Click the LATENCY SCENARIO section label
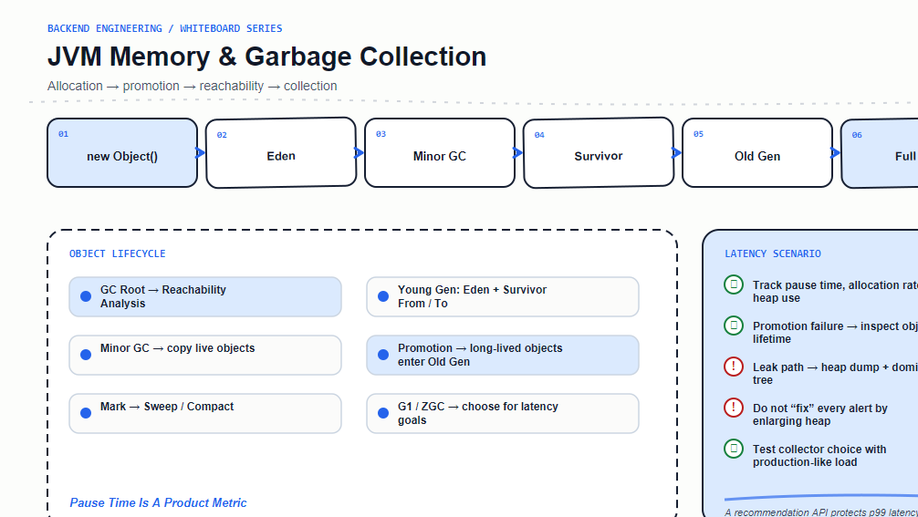Image resolution: width=918 pixels, height=517 pixels. pos(773,254)
